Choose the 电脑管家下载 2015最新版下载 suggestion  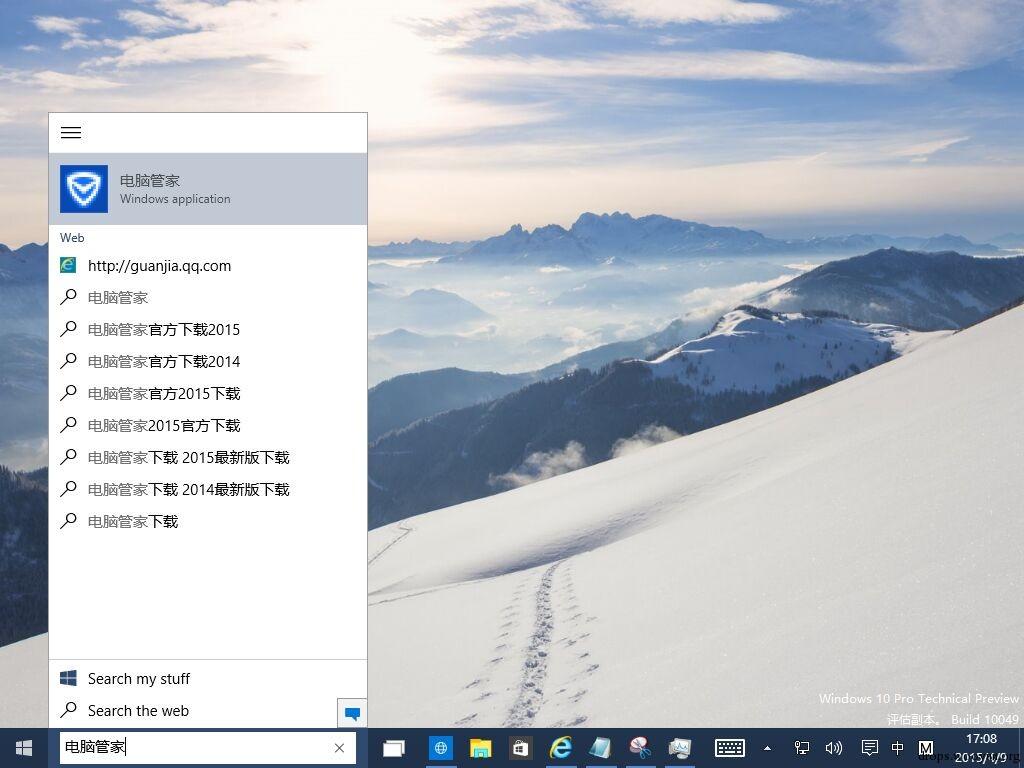[x=188, y=458]
